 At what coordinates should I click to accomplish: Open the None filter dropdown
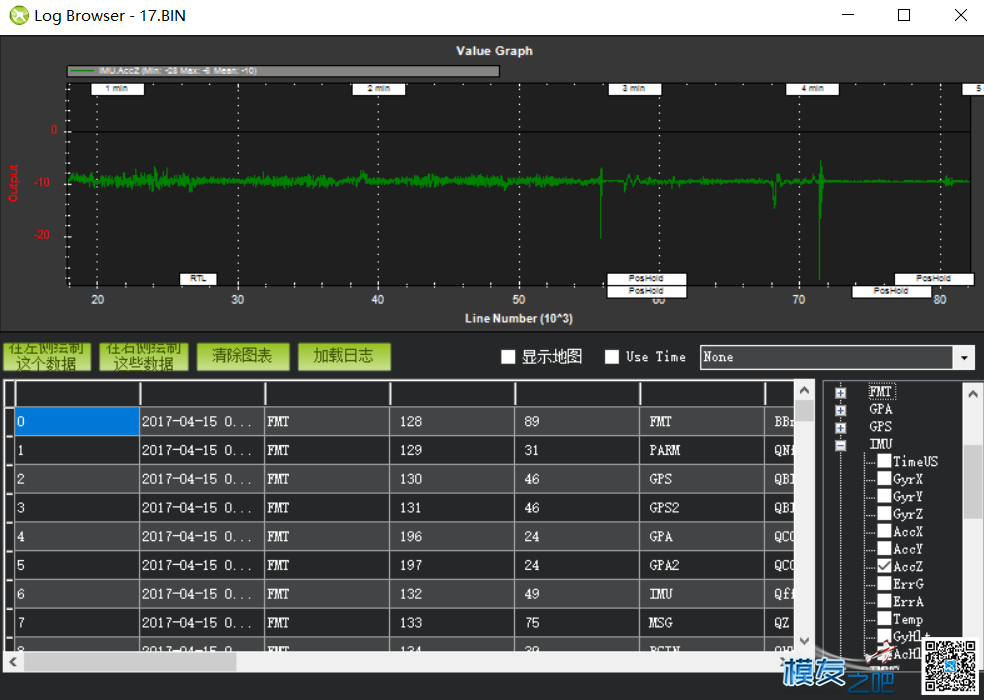click(964, 358)
